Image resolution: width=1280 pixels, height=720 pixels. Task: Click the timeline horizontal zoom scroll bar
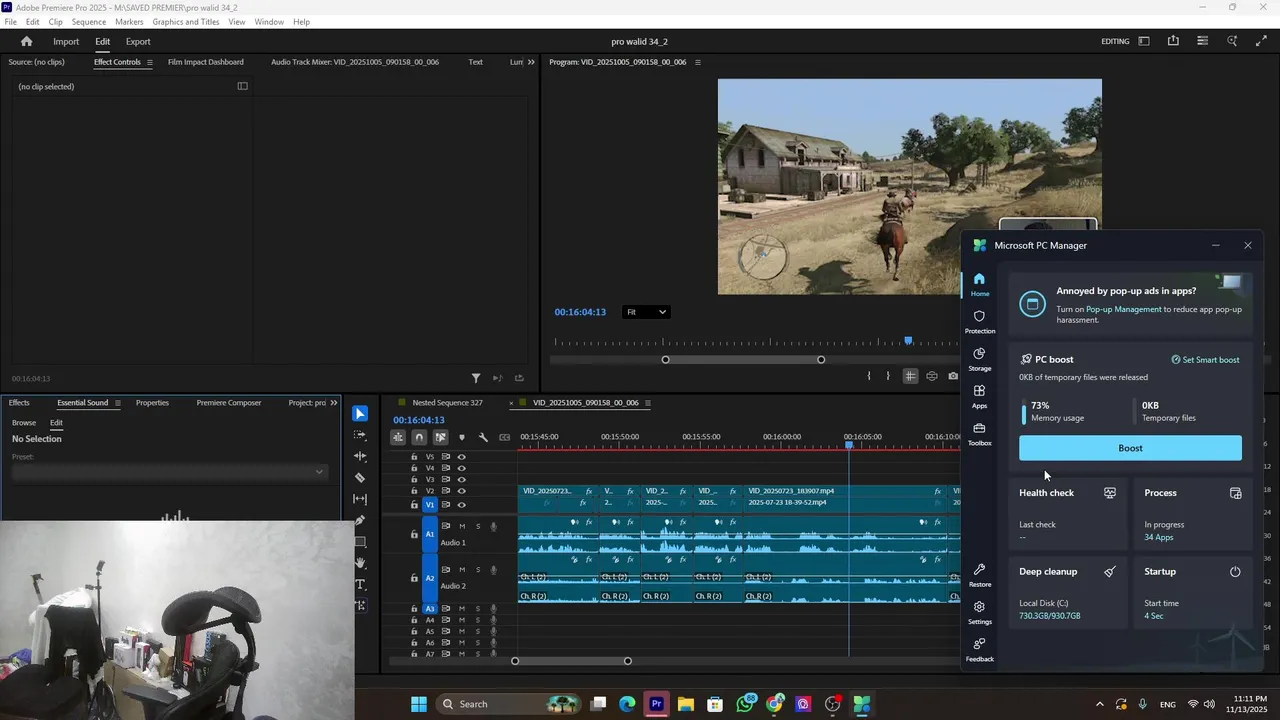pyautogui.click(x=571, y=661)
